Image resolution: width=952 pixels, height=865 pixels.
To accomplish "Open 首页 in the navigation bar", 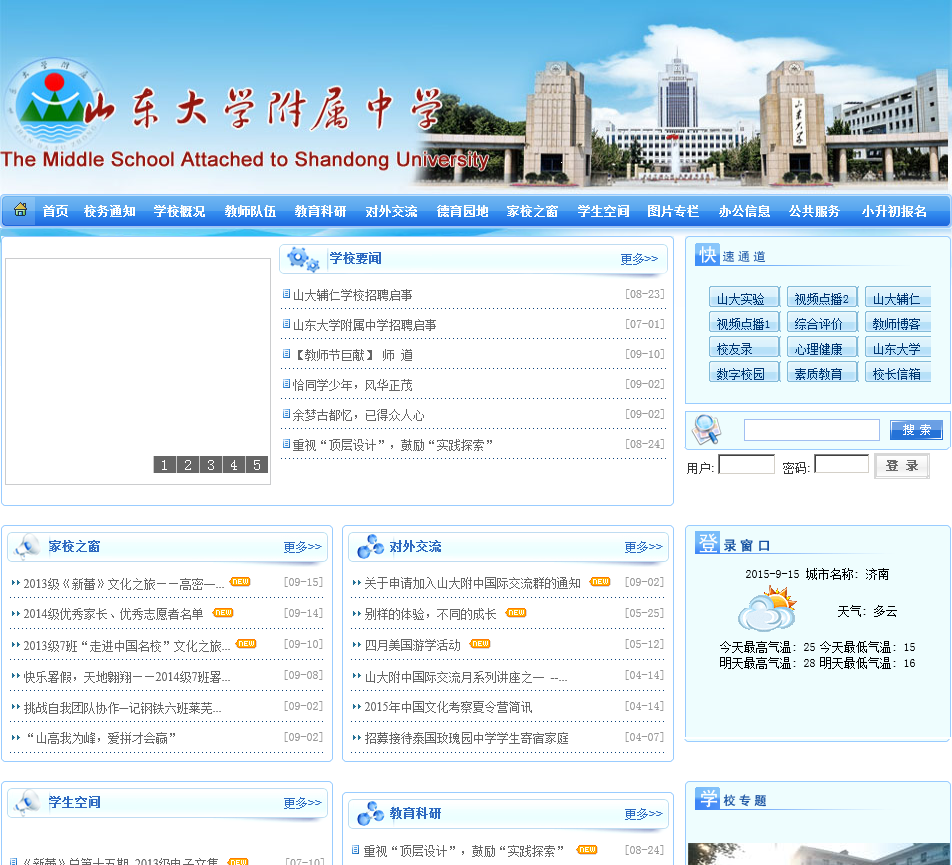I will (x=55, y=211).
